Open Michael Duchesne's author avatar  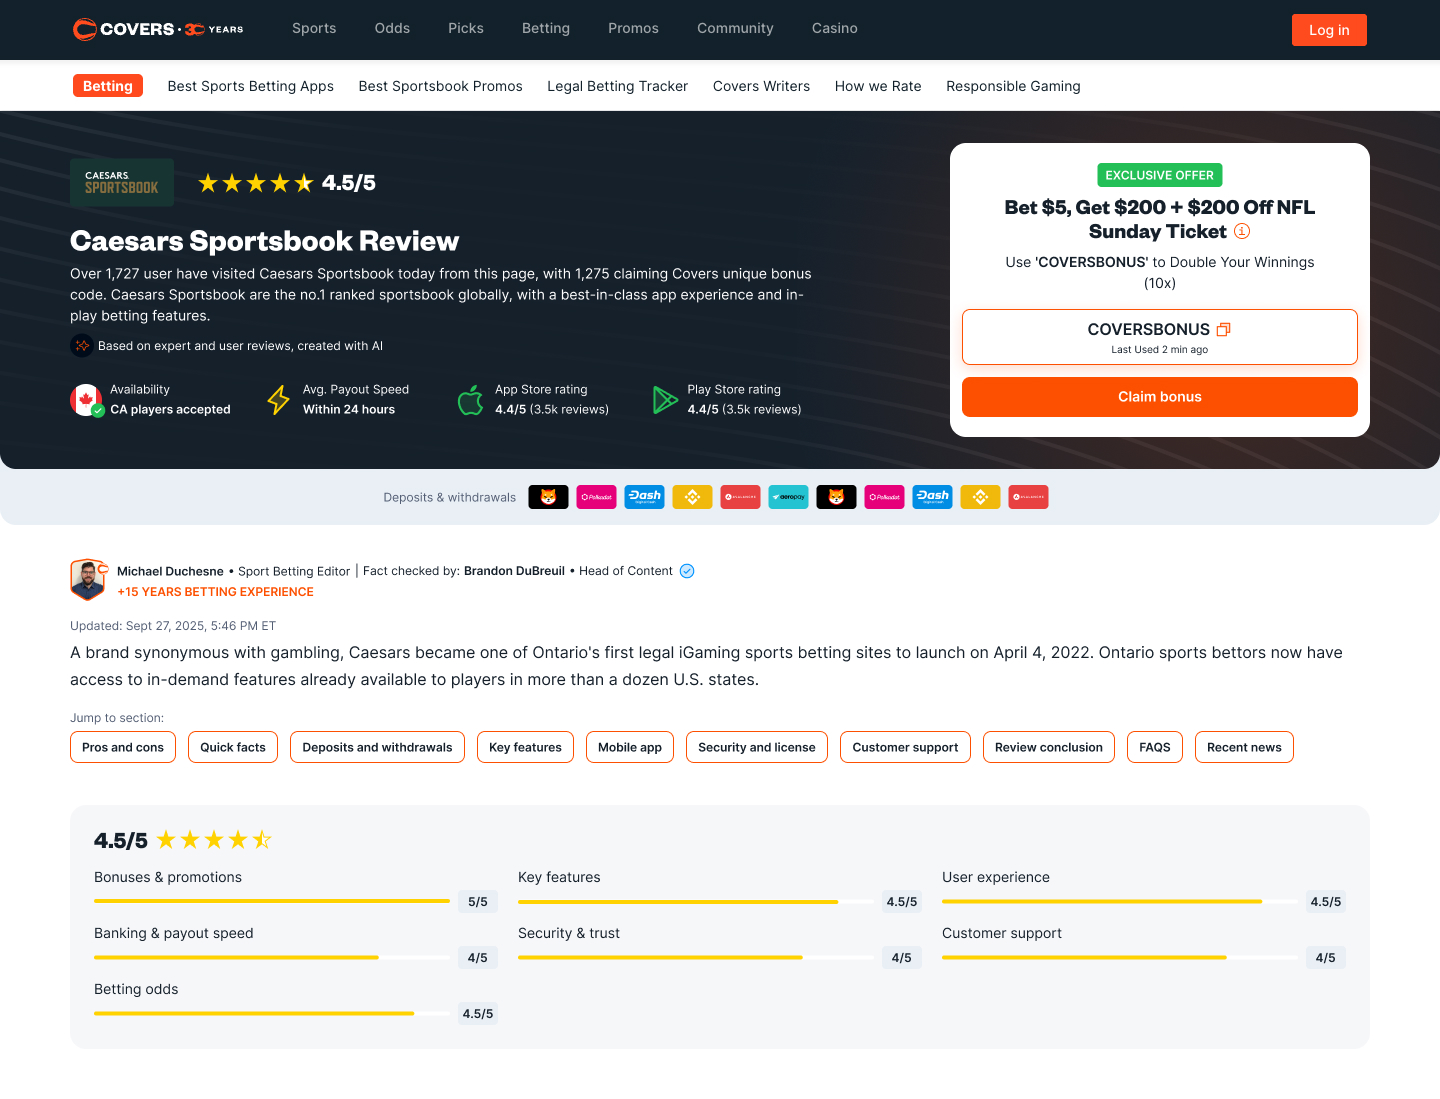(x=89, y=580)
